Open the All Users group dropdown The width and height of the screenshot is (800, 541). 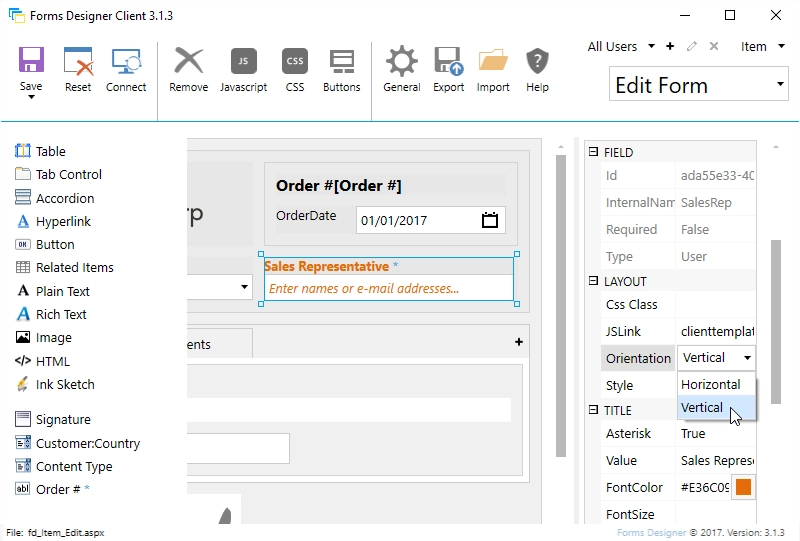(x=650, y=47)
